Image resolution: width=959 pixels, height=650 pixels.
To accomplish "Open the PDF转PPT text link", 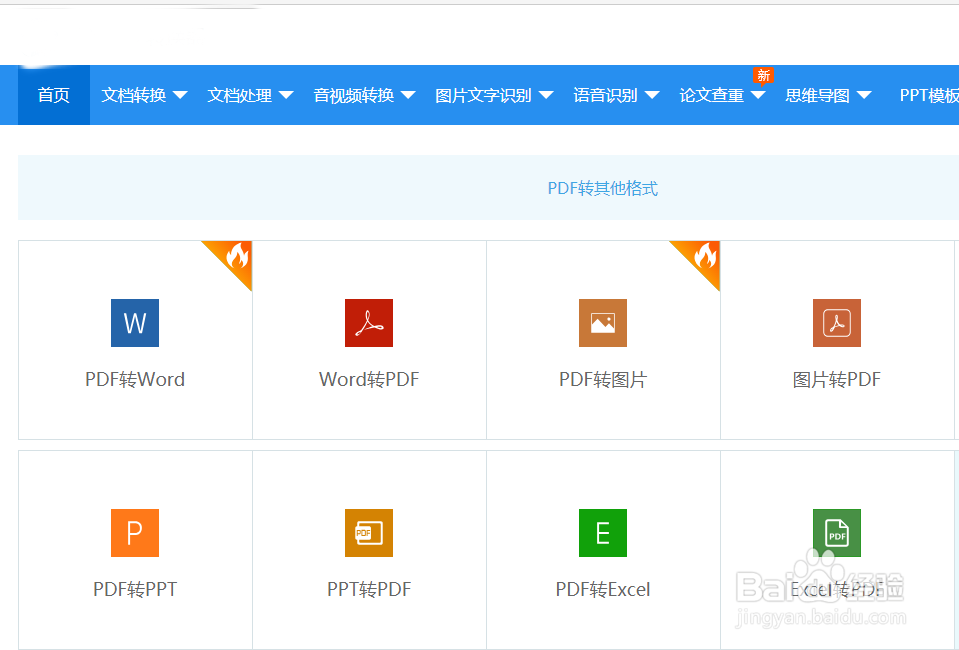I will tap(135, 589).
